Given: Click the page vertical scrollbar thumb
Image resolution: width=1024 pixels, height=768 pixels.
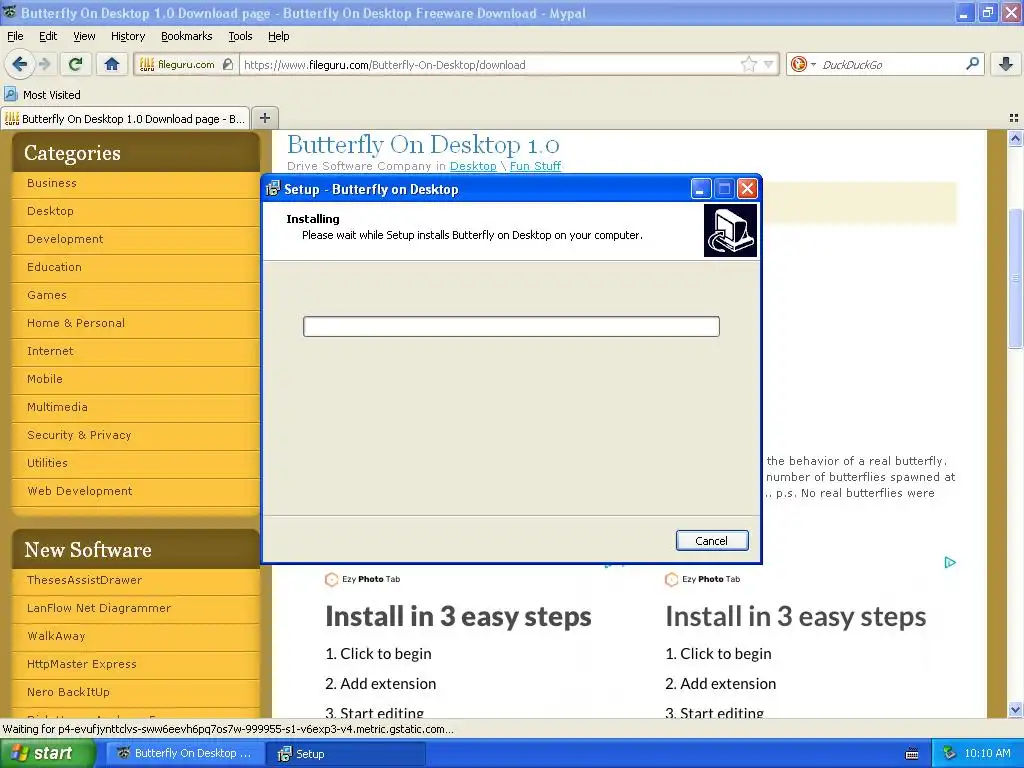Looking at the screenshot, I should [1015, 279].
